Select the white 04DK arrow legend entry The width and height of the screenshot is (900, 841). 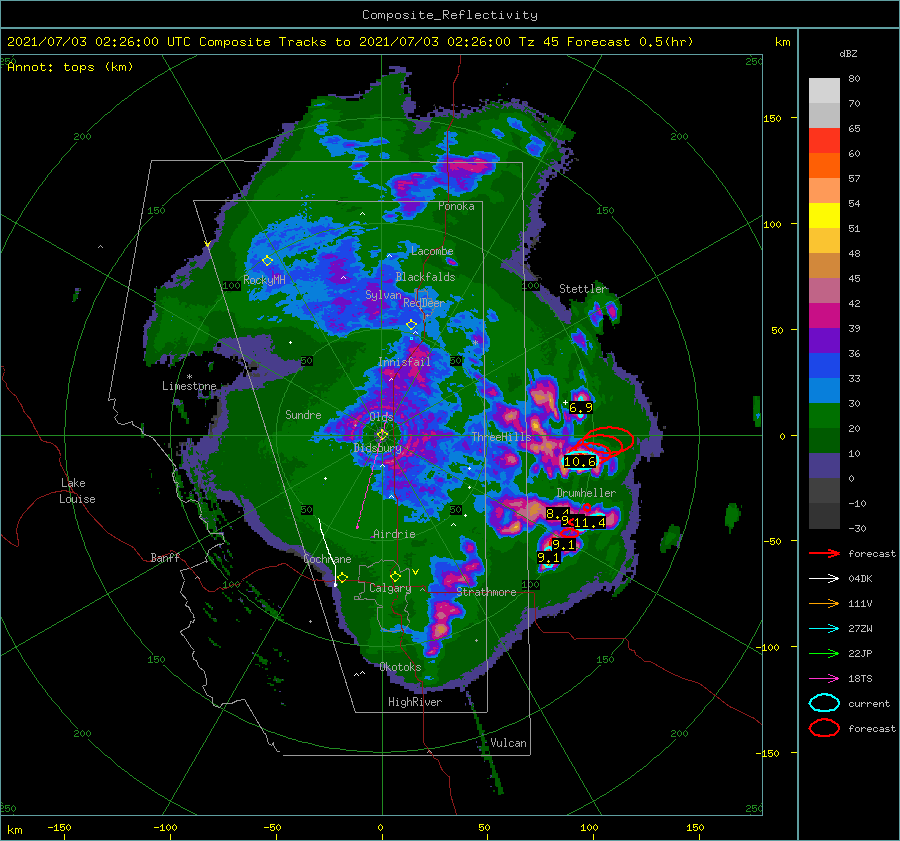(824, 578)
